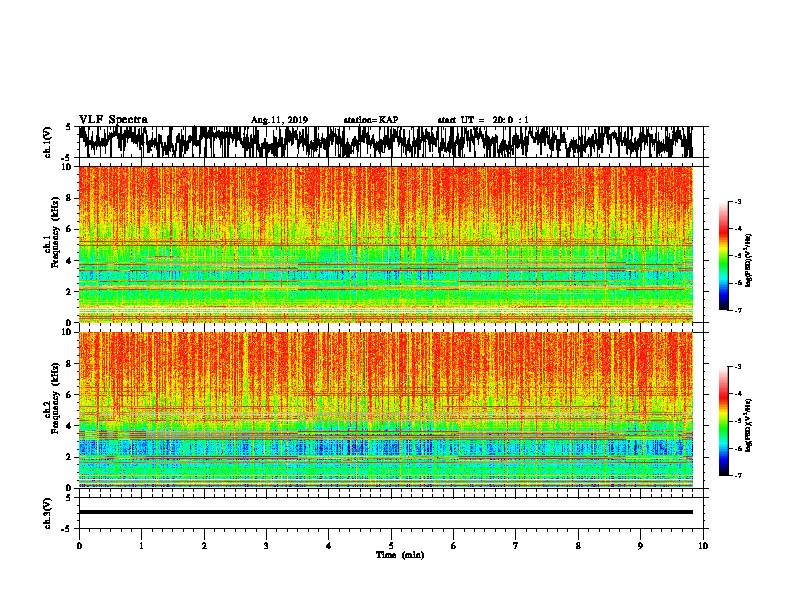Click the "station=KAP" label
The height and width of the screenshot is (612, 792).
[x=371, y=120]
